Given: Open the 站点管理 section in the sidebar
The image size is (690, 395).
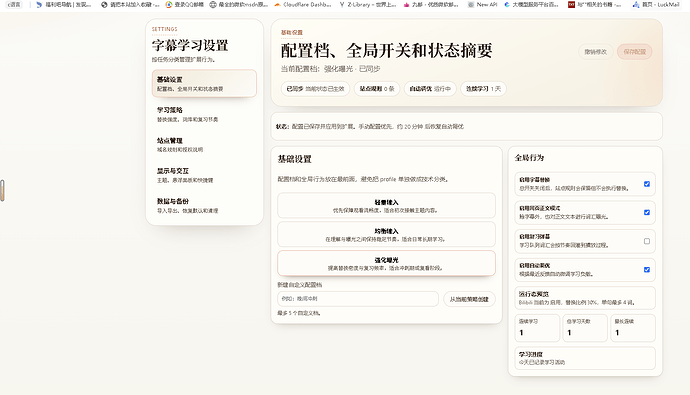Looking at the screenshot, I should click(x=204, y=144).
